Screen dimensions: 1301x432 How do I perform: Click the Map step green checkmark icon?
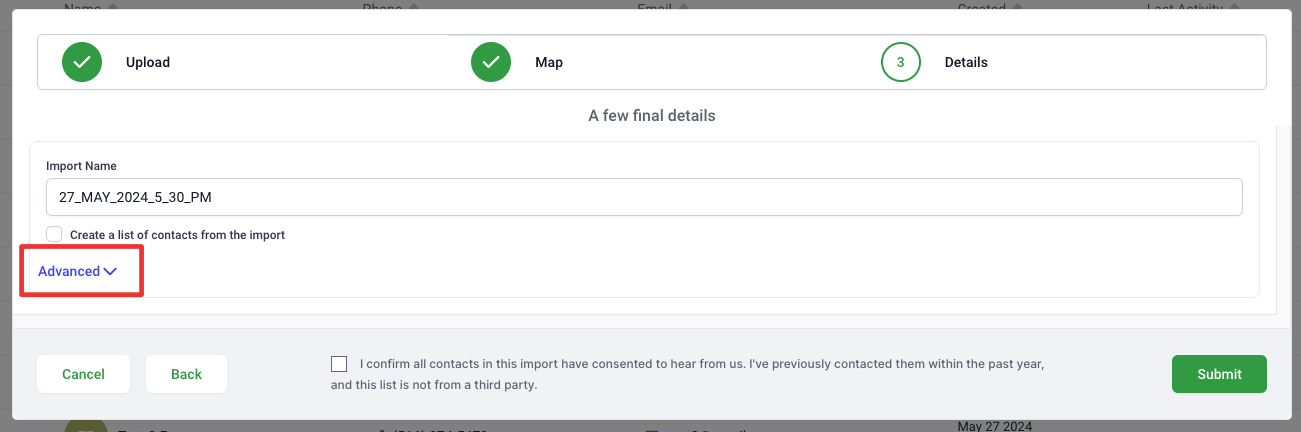492,62
